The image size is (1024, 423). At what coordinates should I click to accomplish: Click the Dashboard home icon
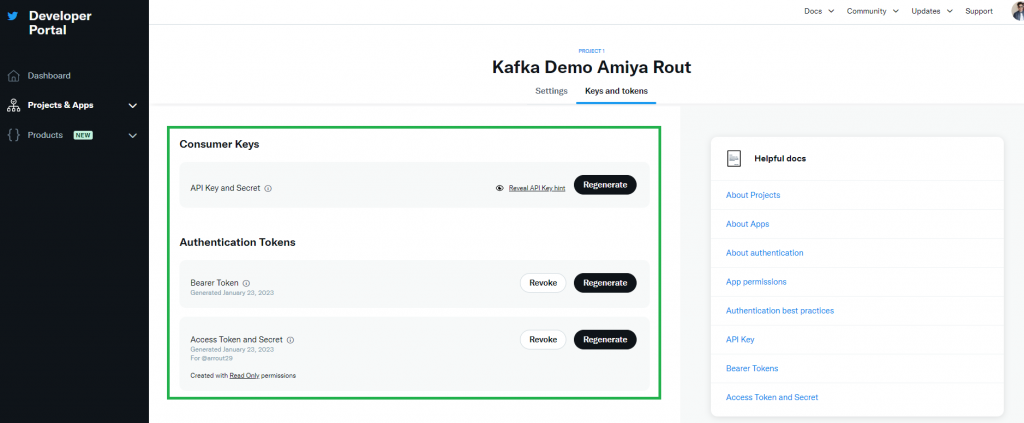coord(13,76)
